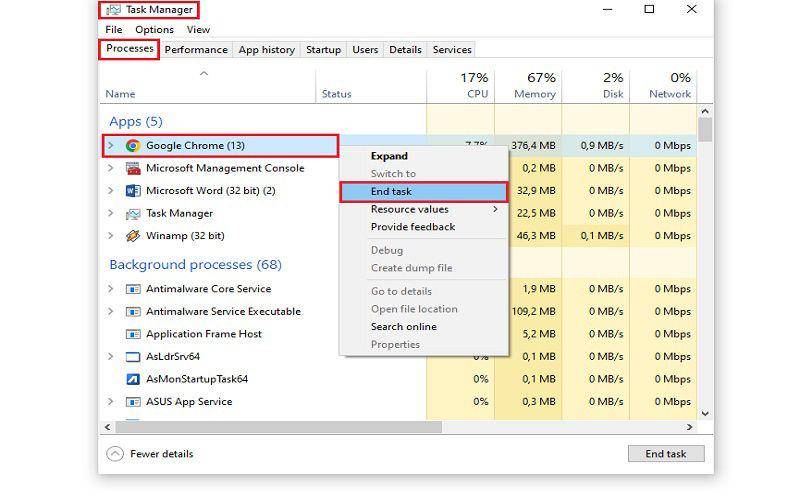Click the vertical scrollbar up arrow
The width and height of the screenshot is (800, 500).
(705, 111)
